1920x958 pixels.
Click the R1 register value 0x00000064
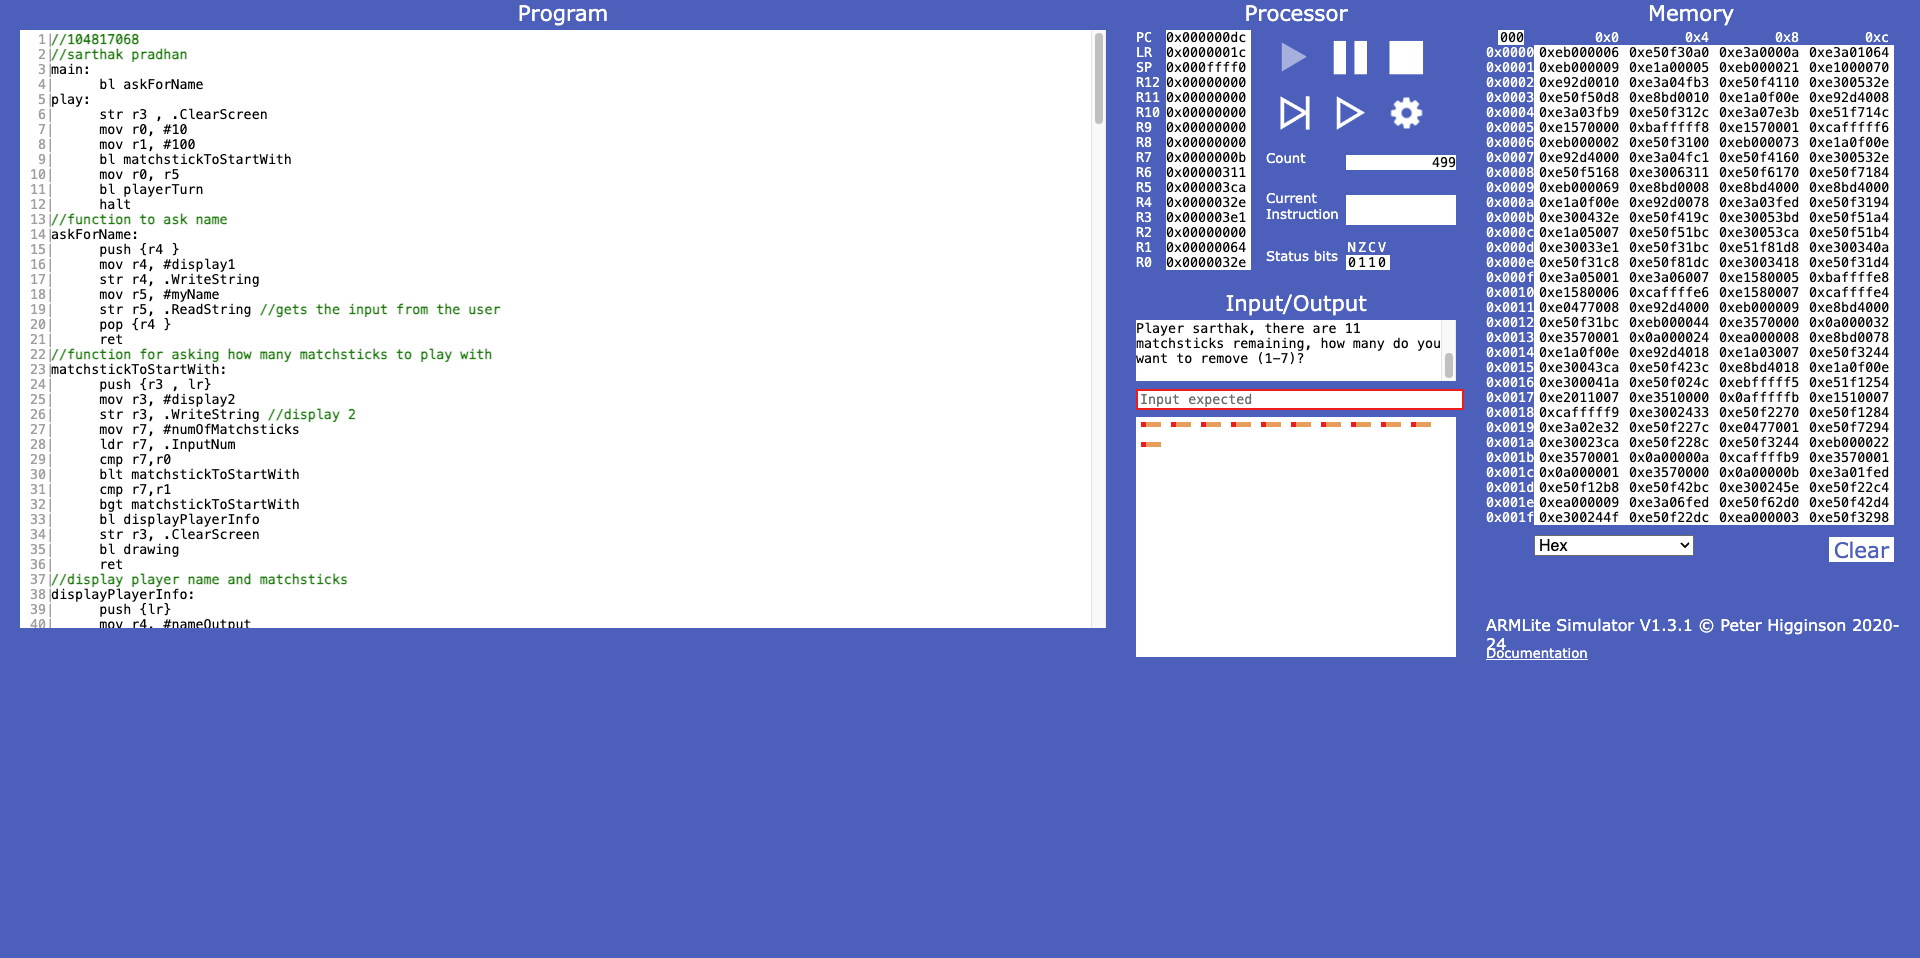[x=1207, y=247]
